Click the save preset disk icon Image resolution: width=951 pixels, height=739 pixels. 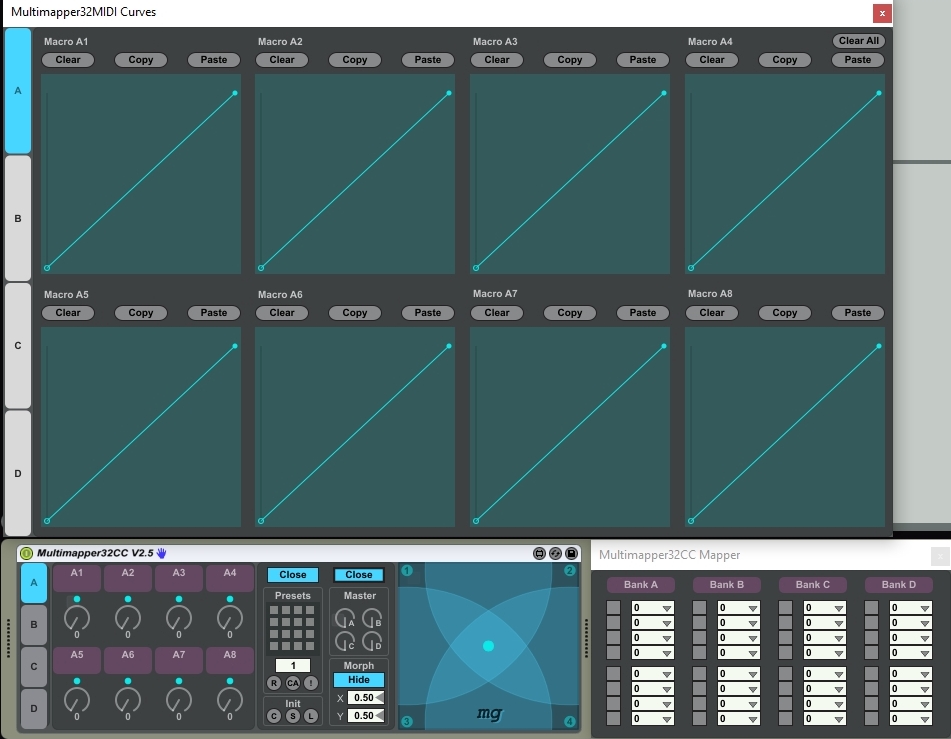pyautogui.click(x=571, y=553)
